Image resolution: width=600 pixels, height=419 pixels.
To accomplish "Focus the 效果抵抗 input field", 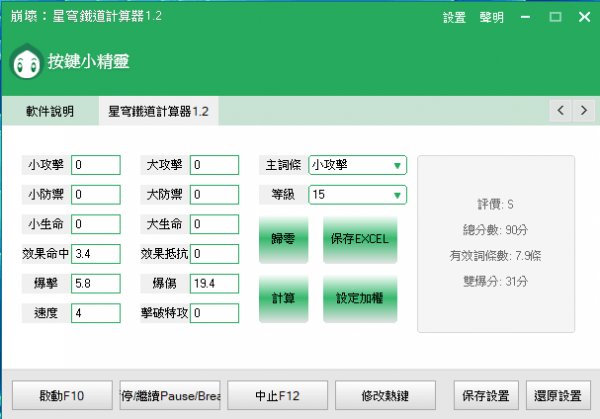I will (214, 254).
